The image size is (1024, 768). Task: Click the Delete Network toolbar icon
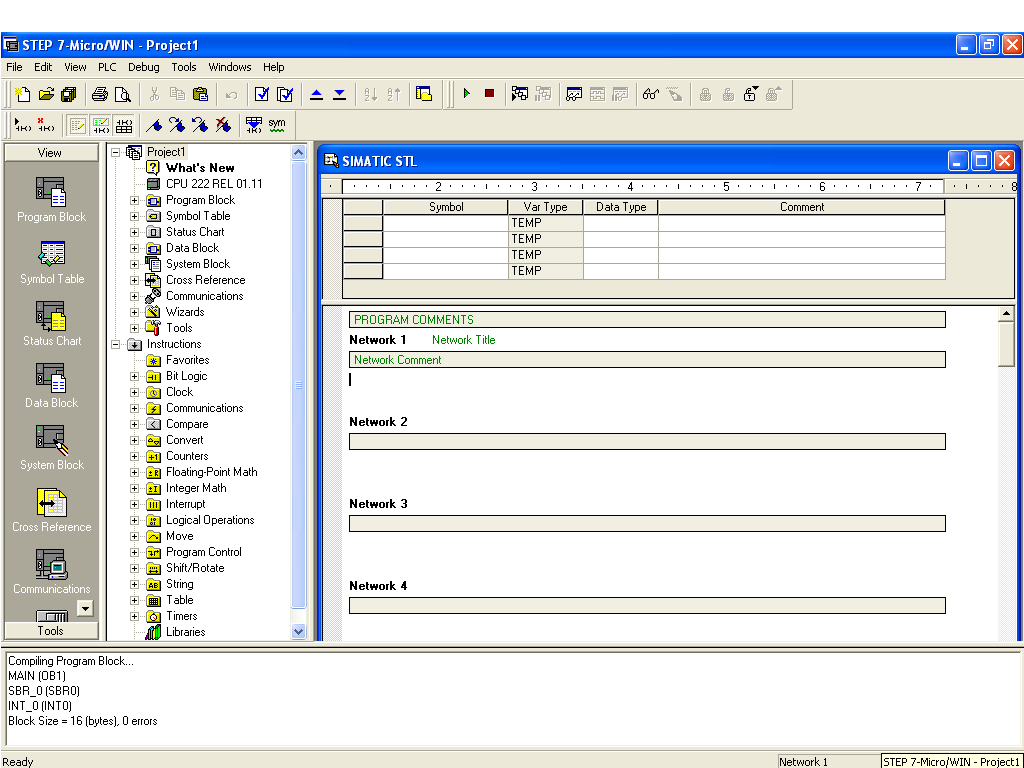tap(46, 124)
